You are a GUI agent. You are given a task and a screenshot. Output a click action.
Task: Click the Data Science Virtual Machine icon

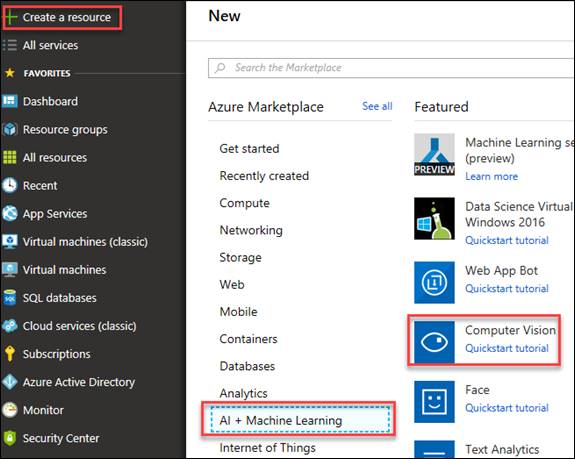[434, 219]
